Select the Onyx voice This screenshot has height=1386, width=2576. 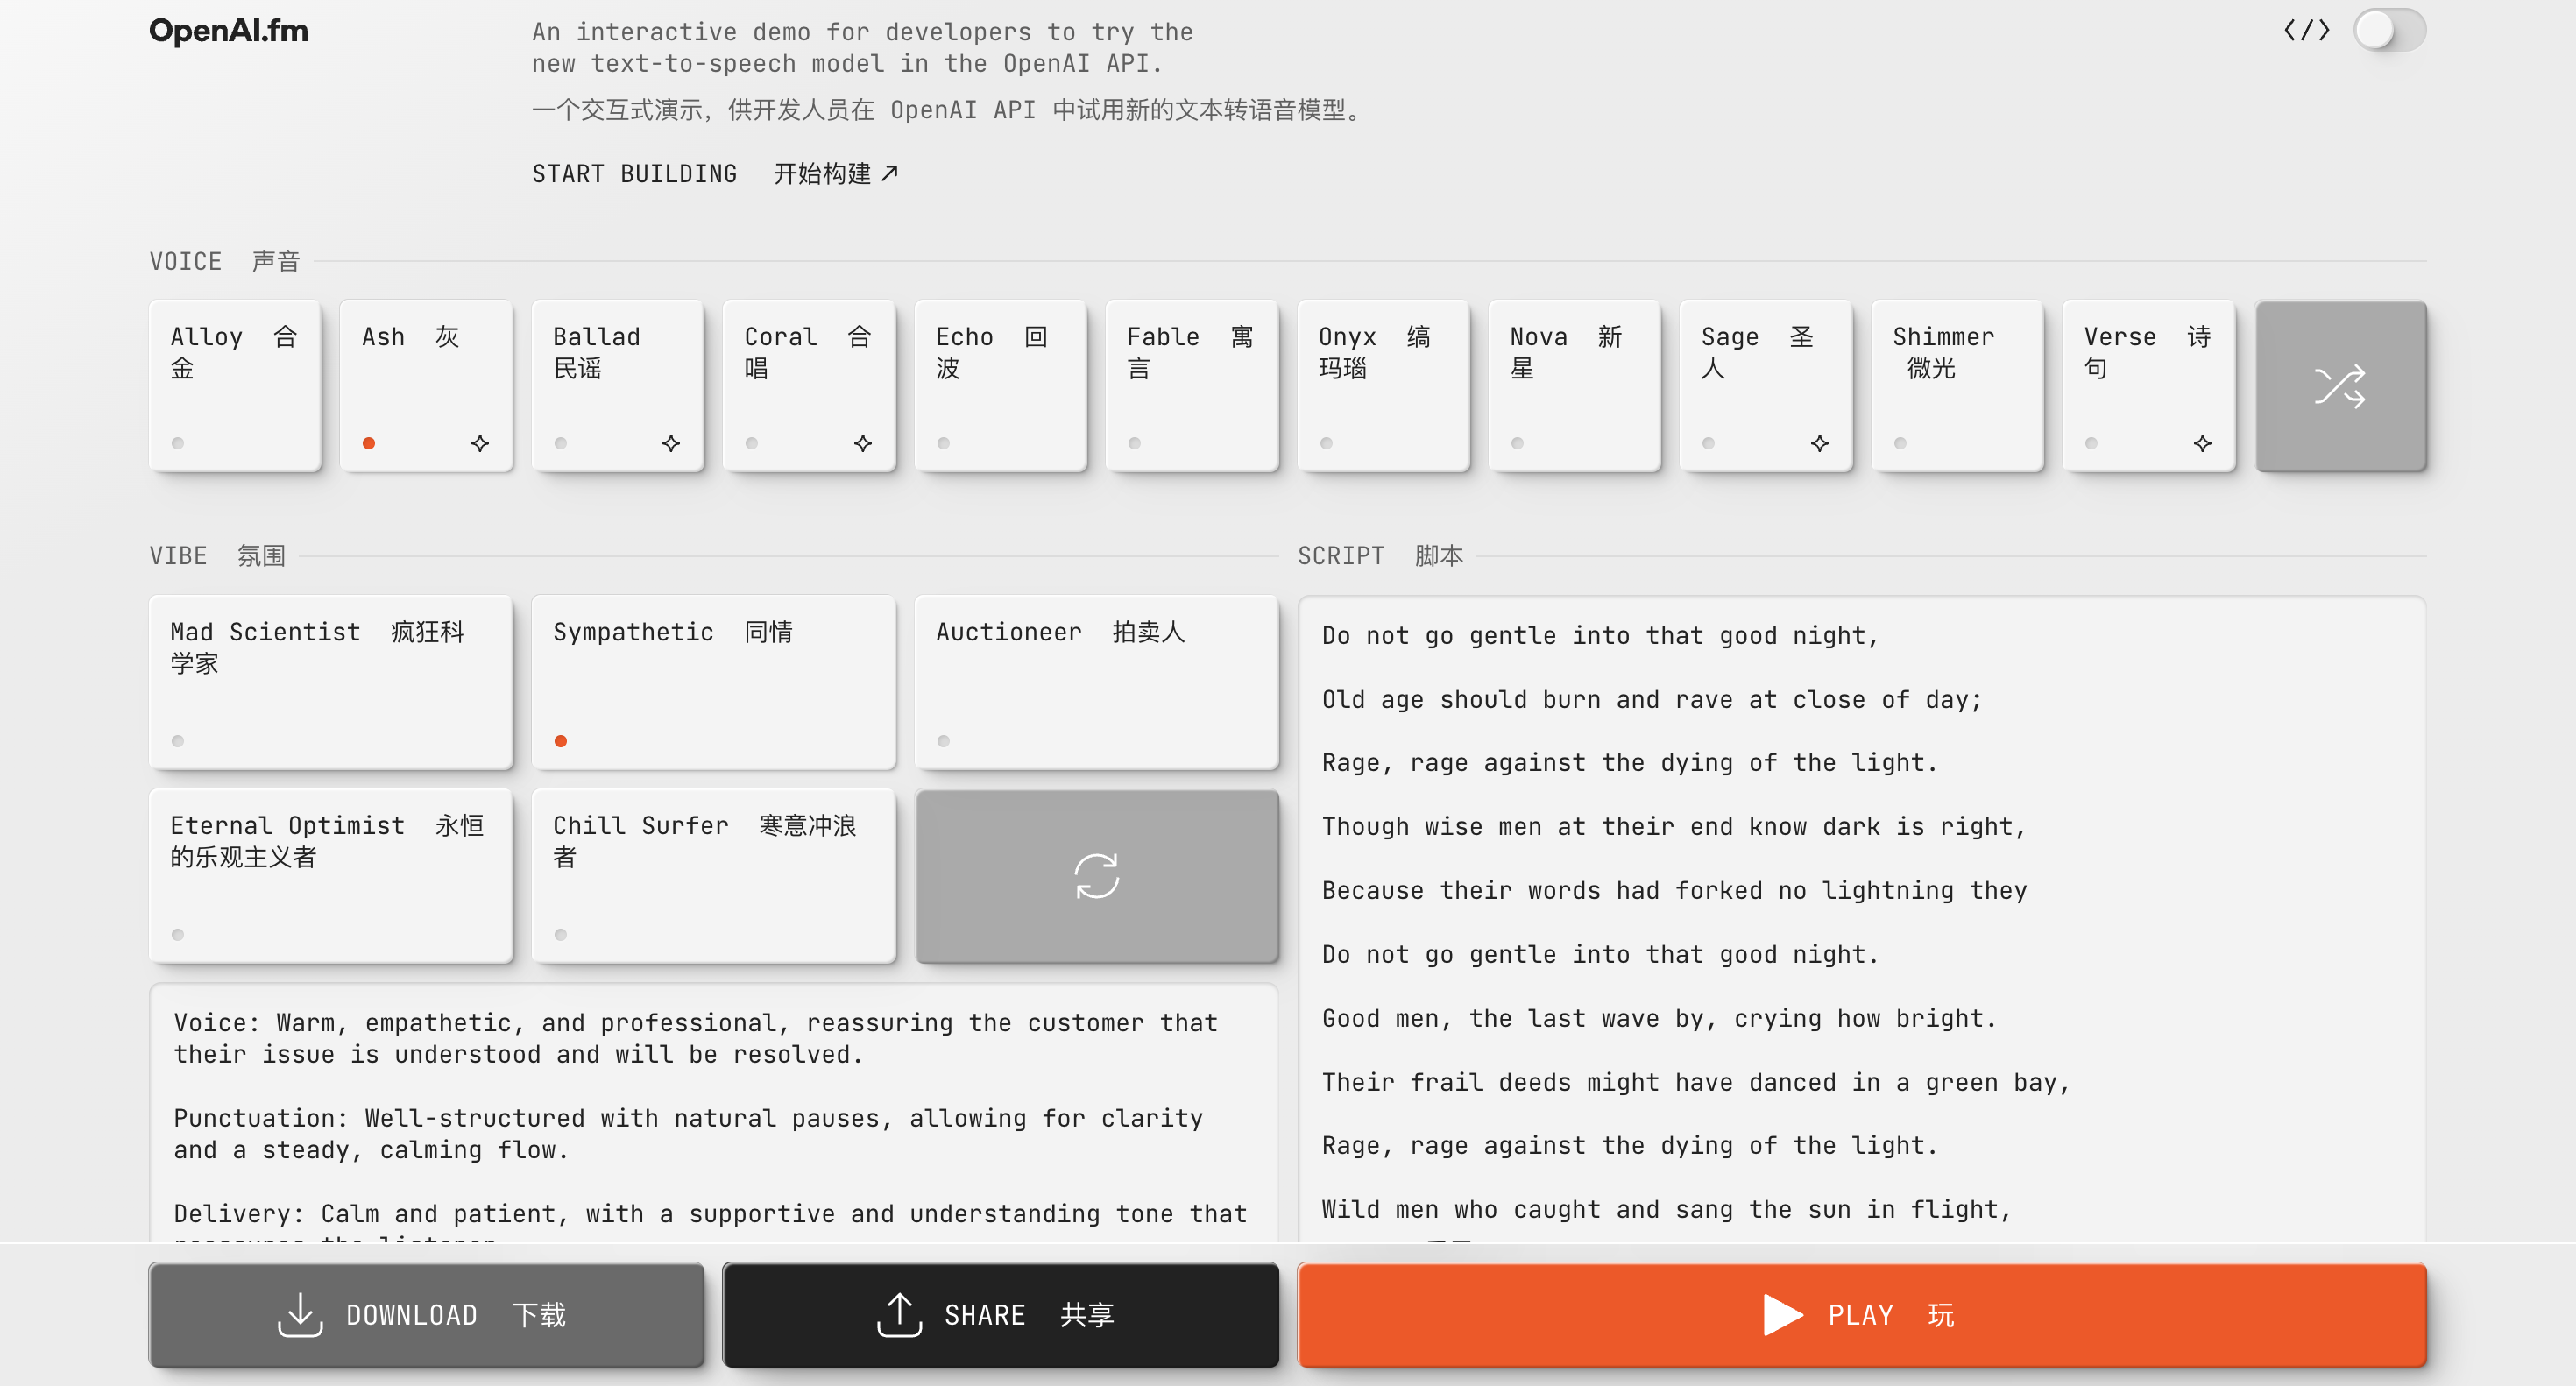click(x=1383, y=386)
